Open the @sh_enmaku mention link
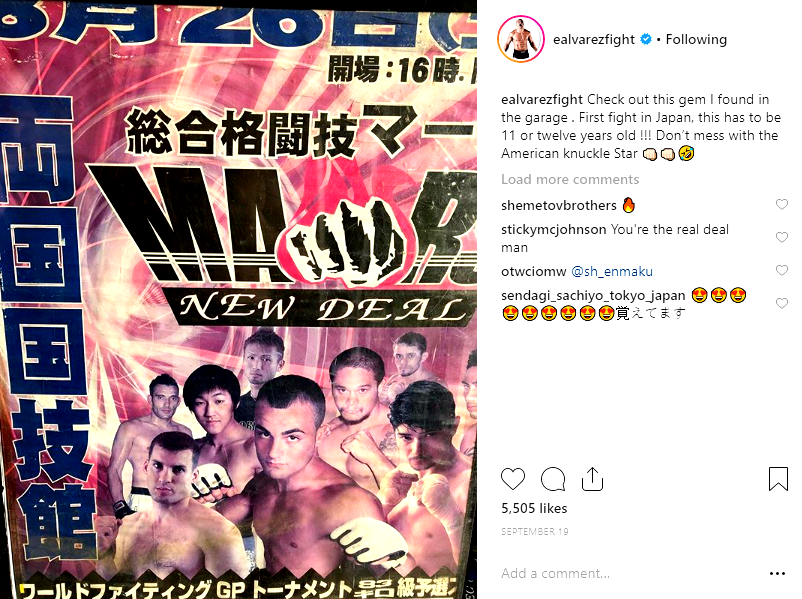 pos(612,271)
